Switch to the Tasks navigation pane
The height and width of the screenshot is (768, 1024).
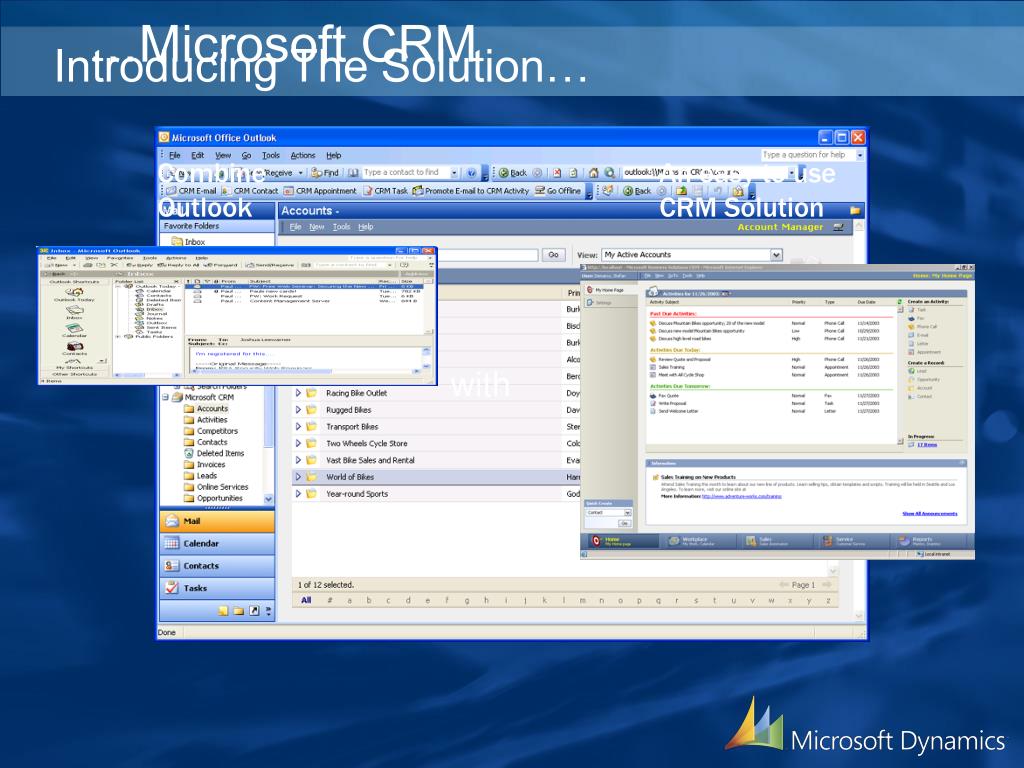[217, 588]
